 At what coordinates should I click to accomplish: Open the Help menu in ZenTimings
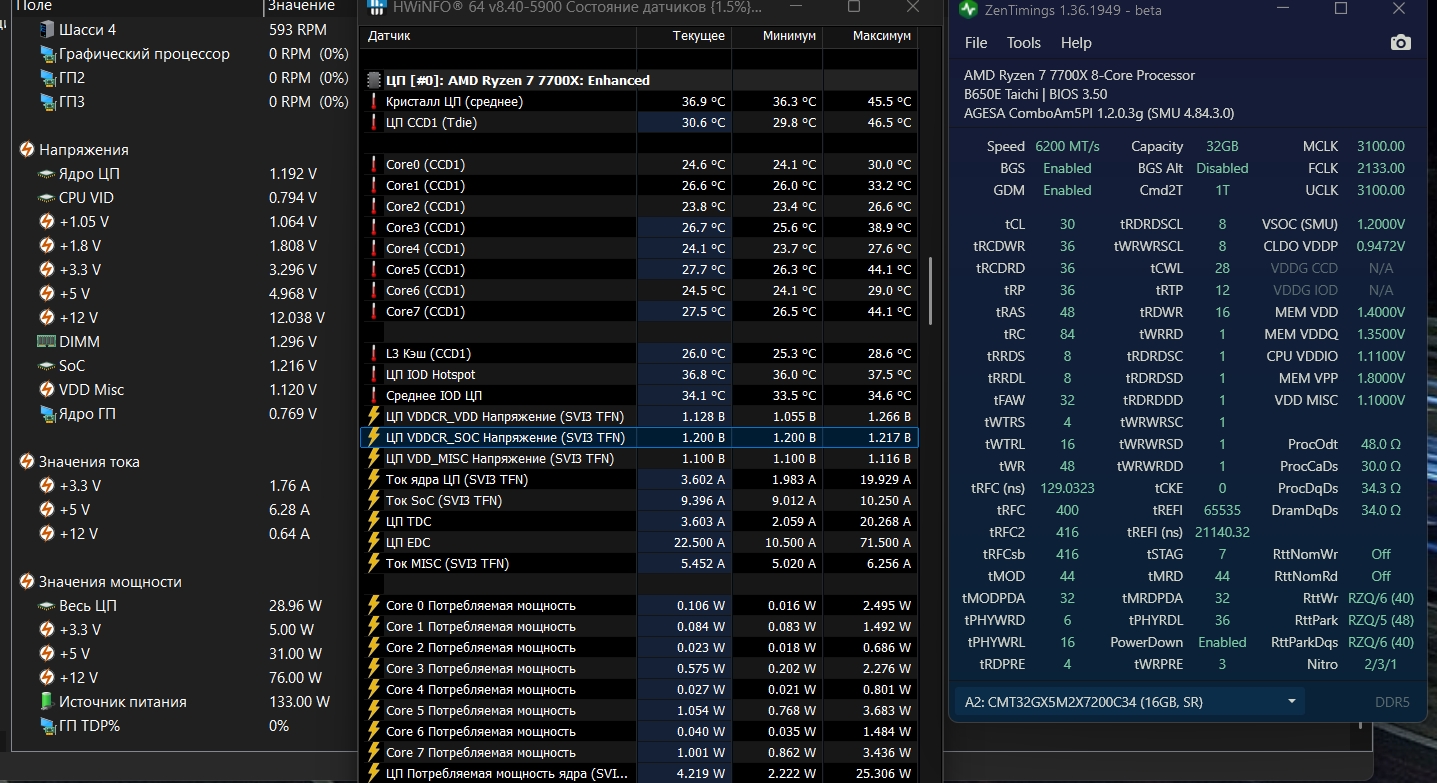point(1076,43)
